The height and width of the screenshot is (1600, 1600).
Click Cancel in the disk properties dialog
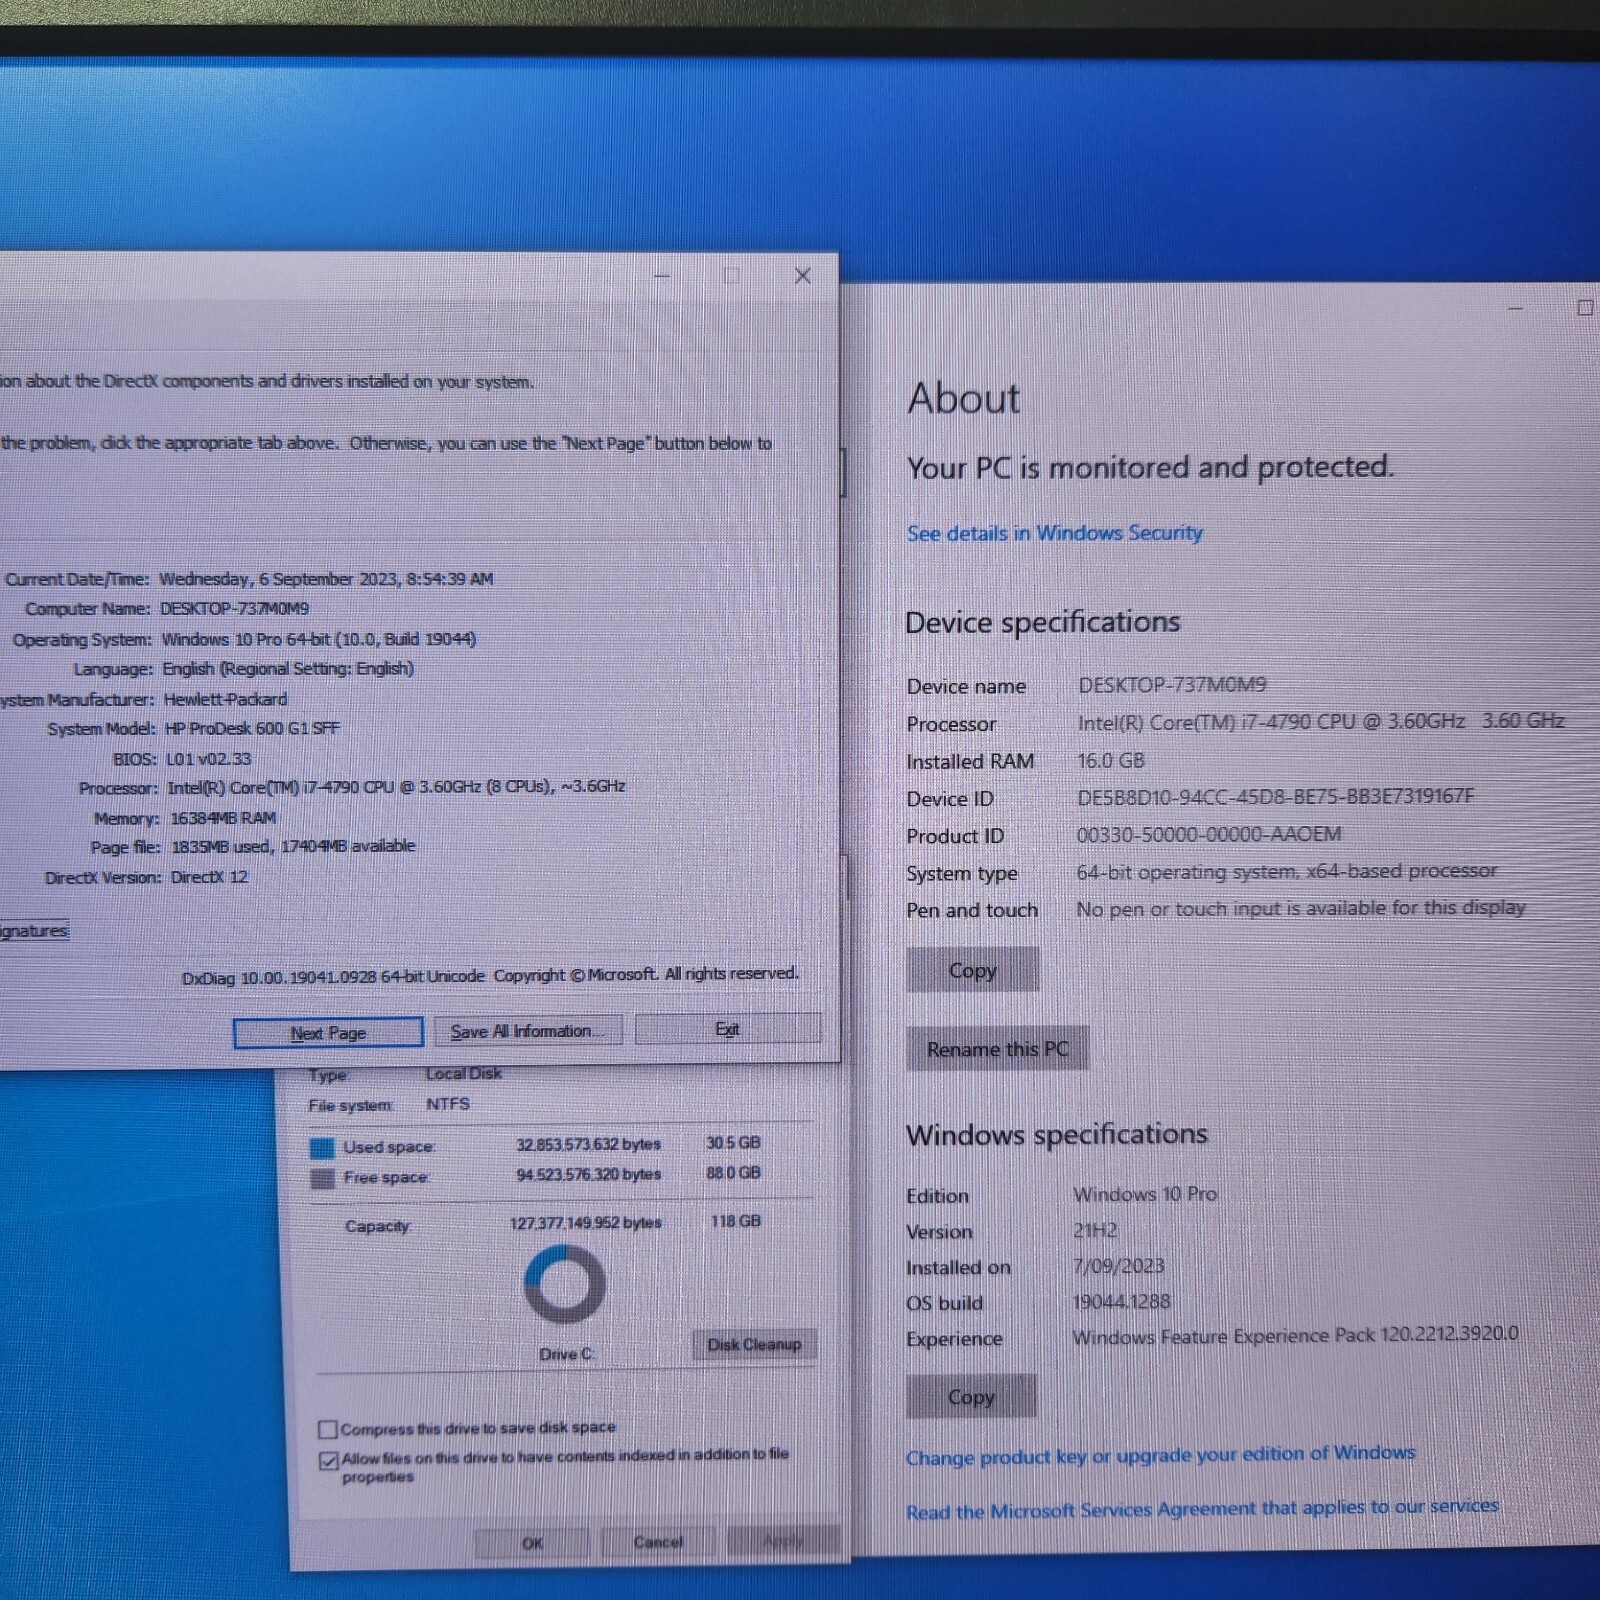658,1541
